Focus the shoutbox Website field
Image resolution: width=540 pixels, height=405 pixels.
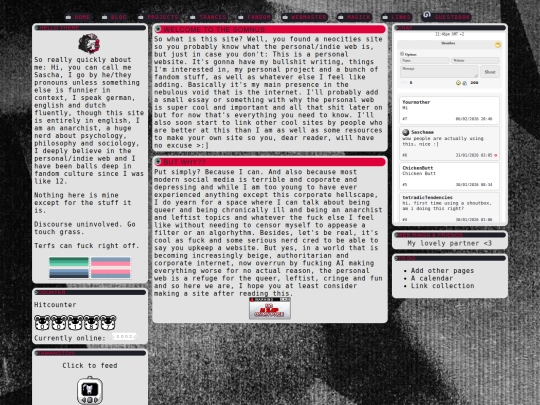pos(475,61)
